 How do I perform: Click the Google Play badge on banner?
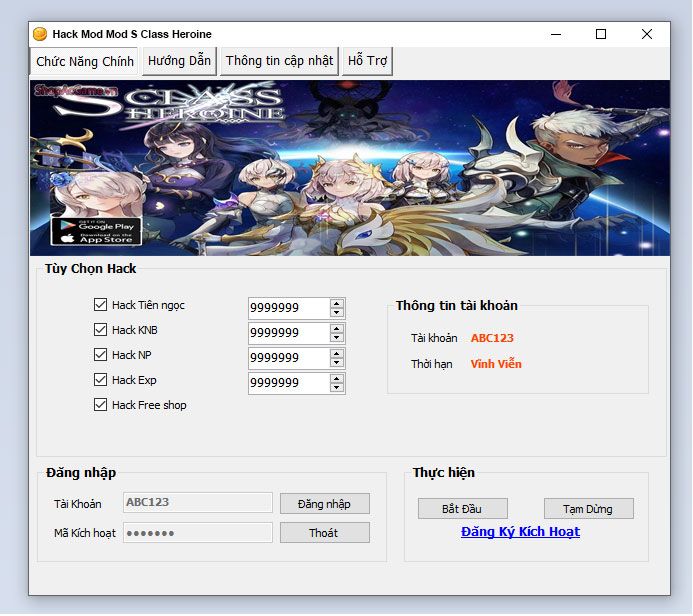96,226
